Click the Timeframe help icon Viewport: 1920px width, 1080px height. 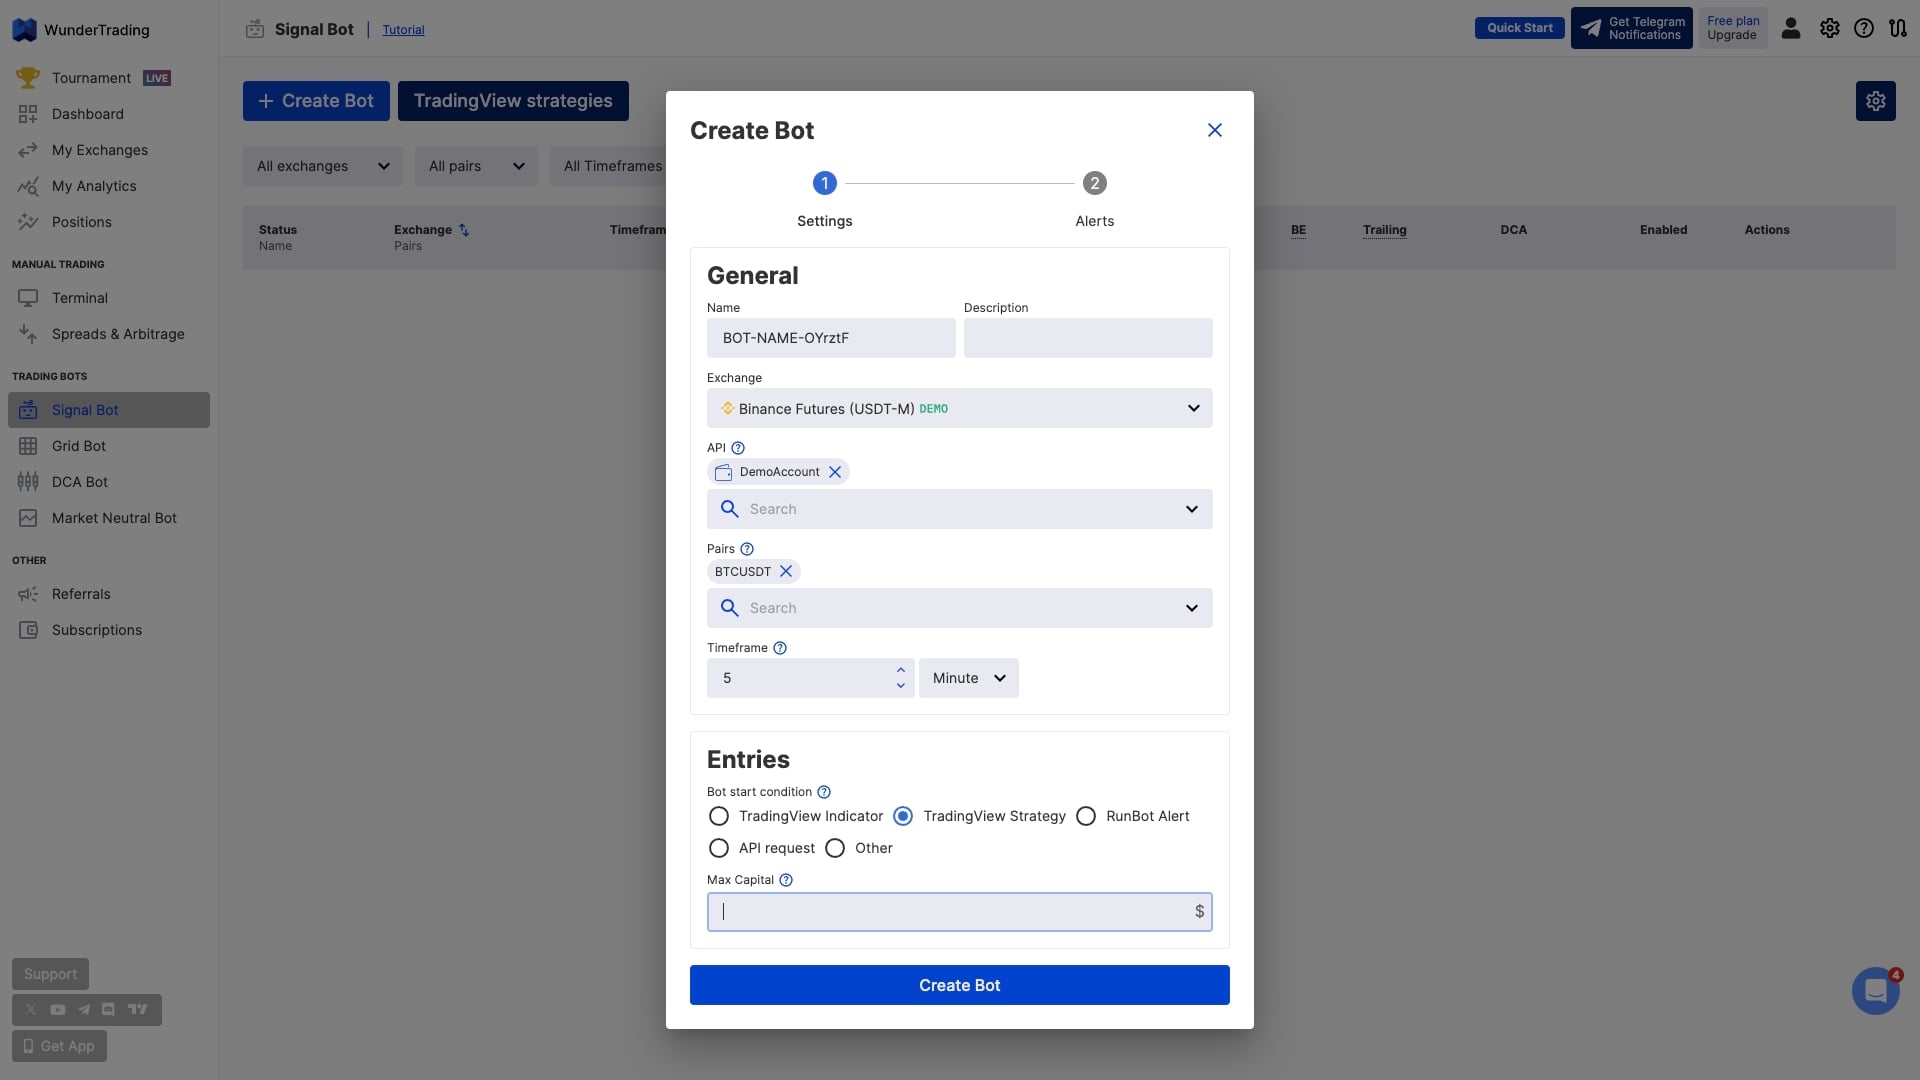tap(780, 648)
